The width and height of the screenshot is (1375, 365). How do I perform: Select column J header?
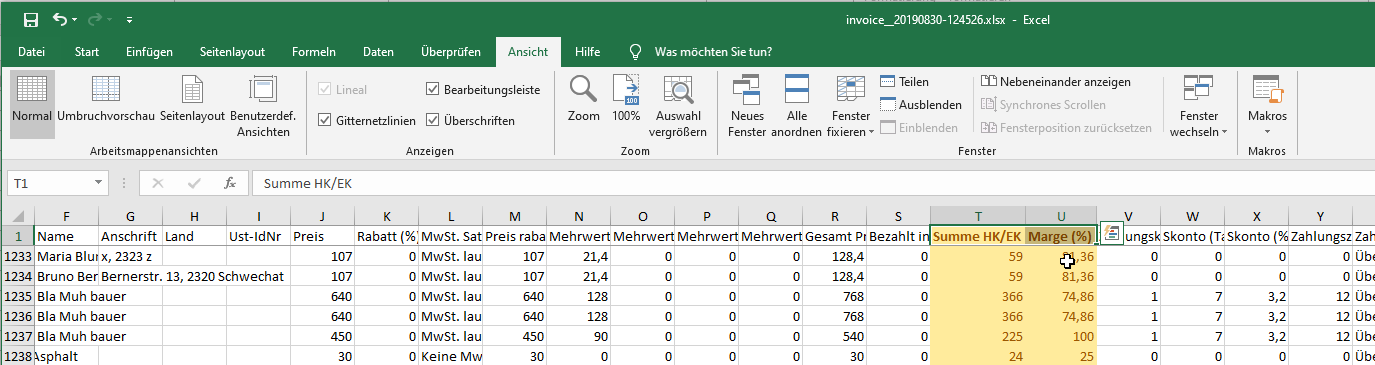click(x=322, y=215)
